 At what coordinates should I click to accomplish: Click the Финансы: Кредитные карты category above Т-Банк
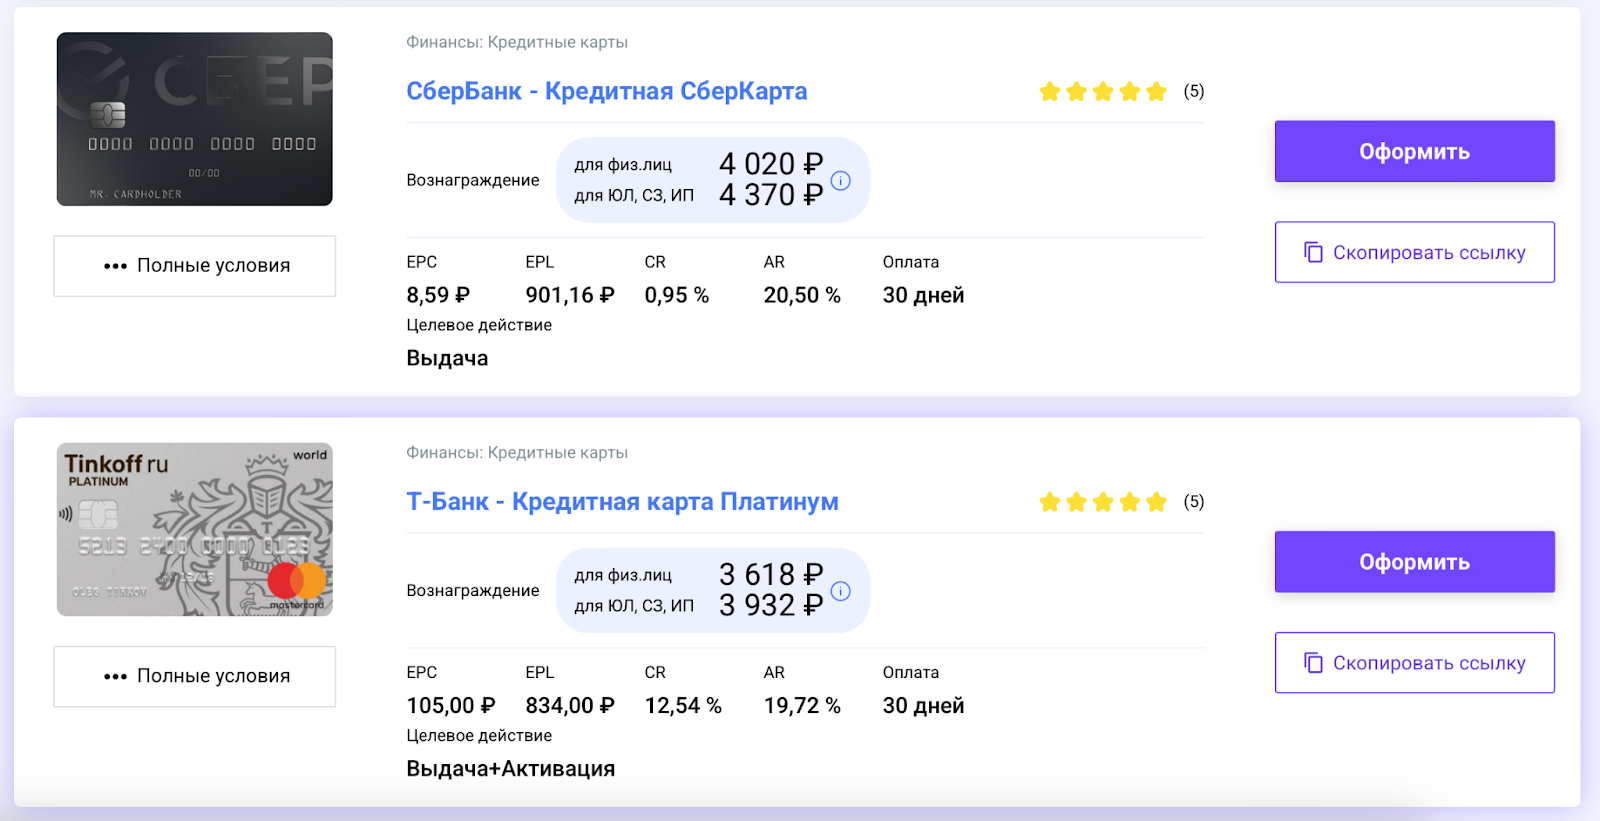pyautogui.click(x=517, y=453)
